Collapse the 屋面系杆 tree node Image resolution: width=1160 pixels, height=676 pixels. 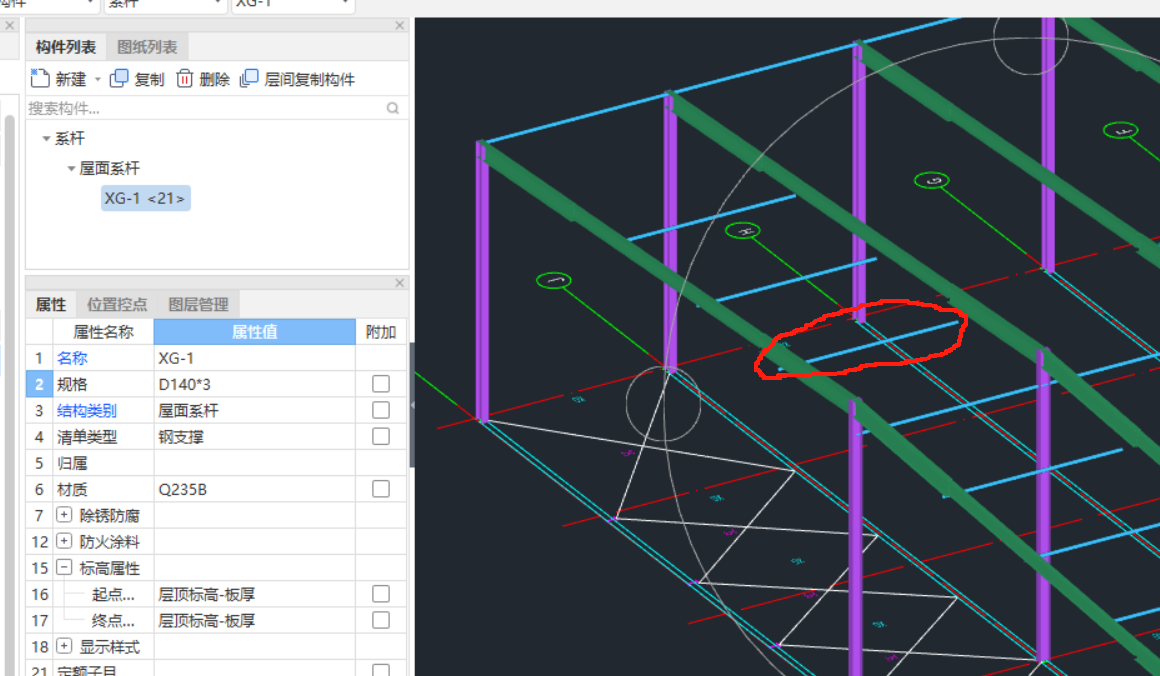tap(71, 169)
